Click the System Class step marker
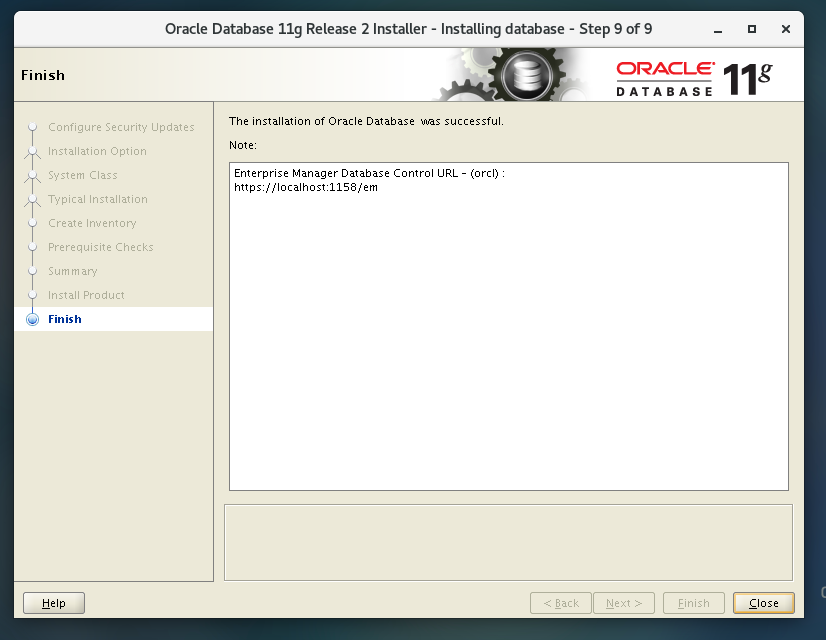Image resolution: width=826 pixels, height=640 pixels. point(33,175)
